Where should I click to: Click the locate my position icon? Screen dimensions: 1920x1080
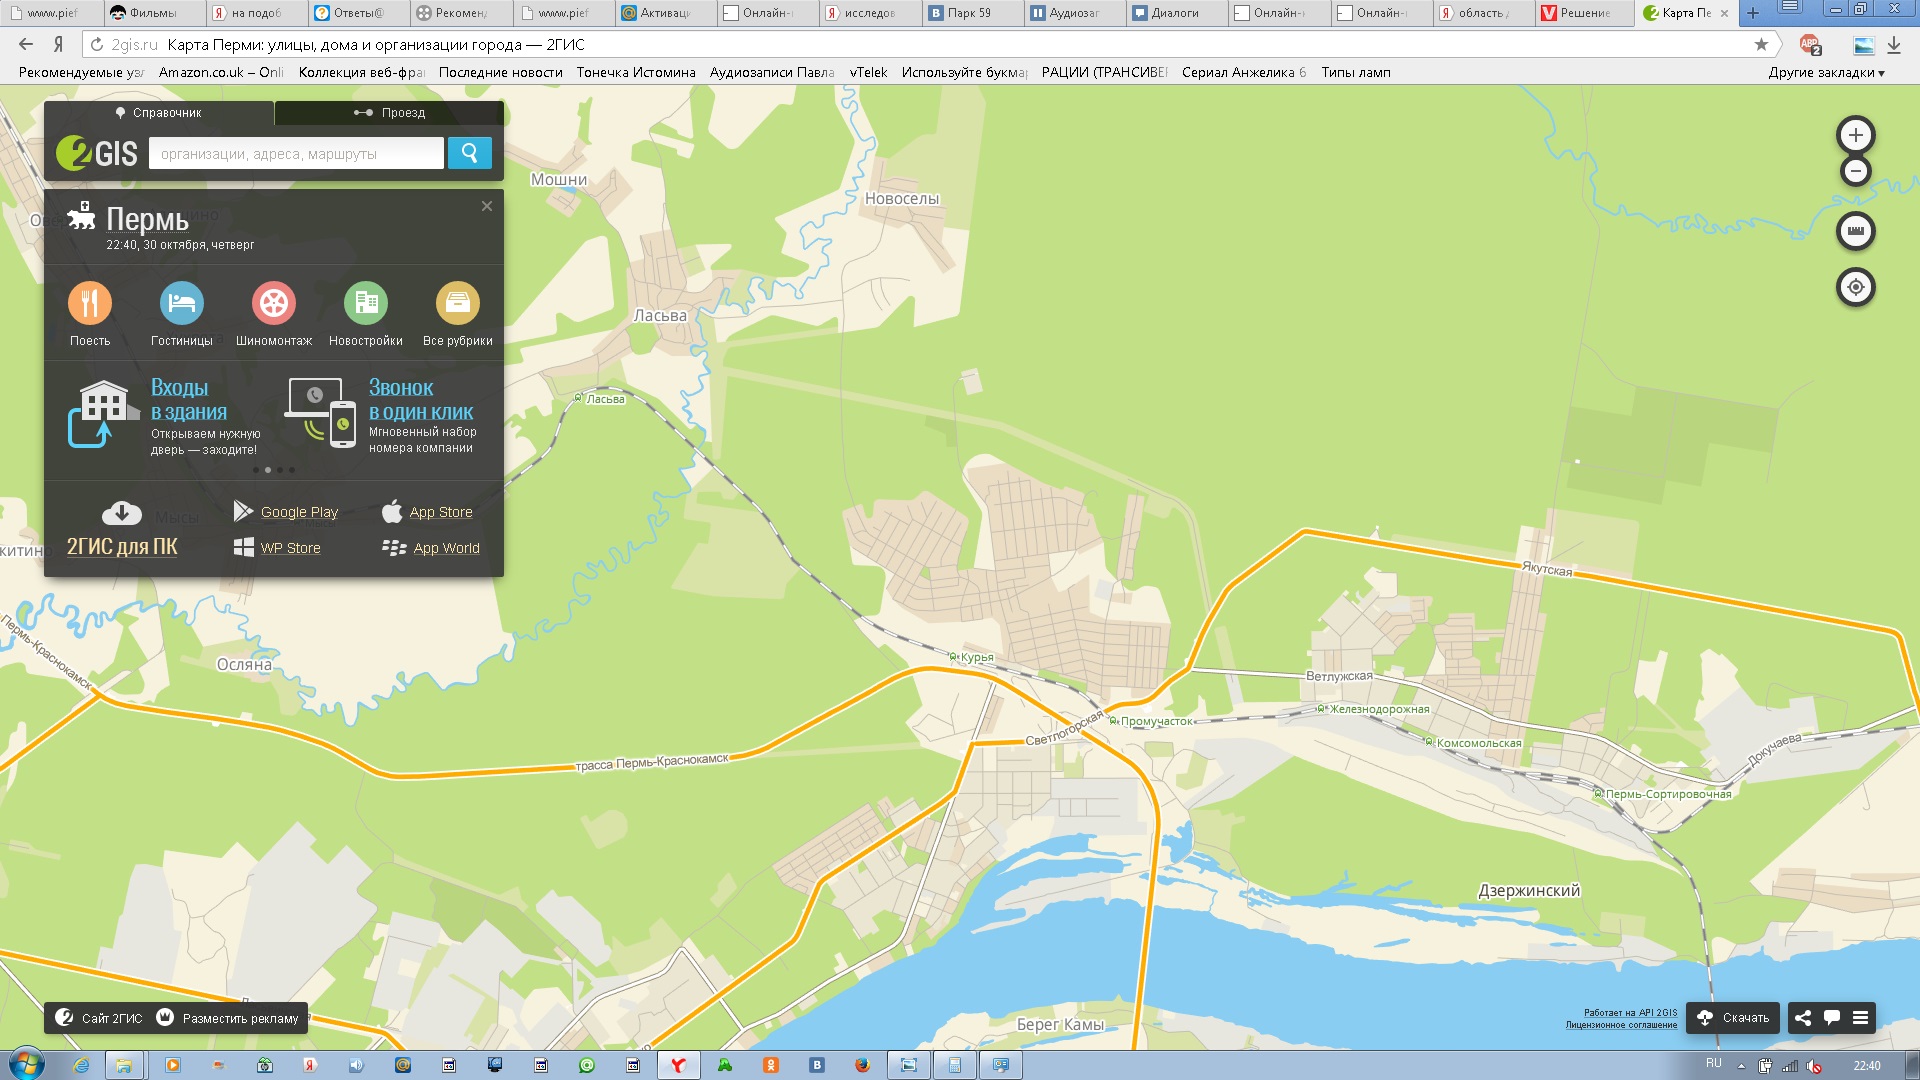point(1855,288)
